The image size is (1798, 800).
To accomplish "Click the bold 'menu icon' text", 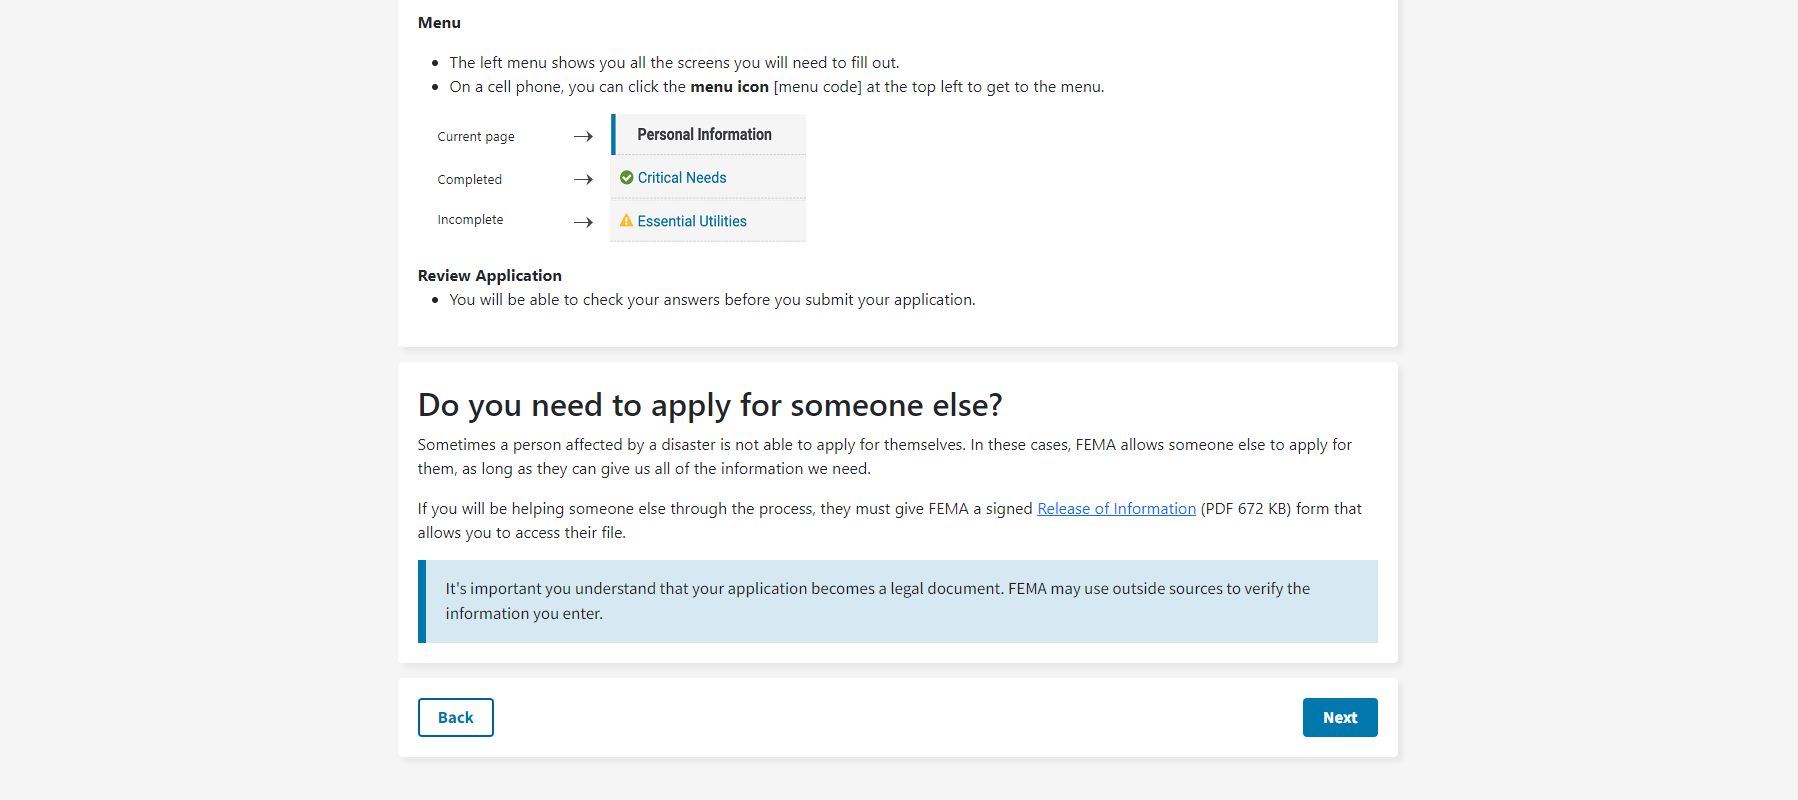I will [729, 87].
